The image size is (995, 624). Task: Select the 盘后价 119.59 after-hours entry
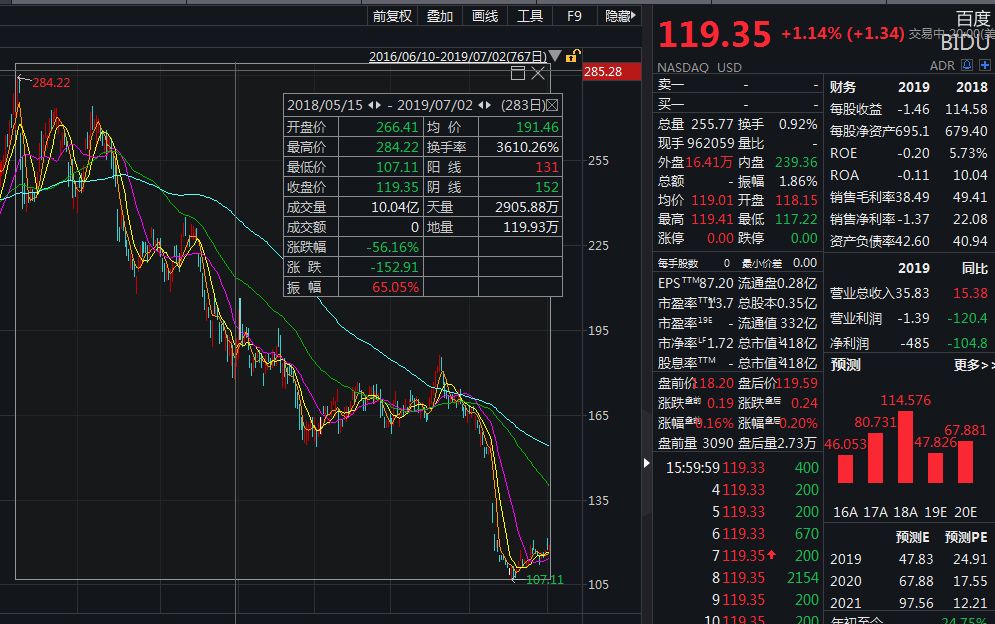coord(778,383)
